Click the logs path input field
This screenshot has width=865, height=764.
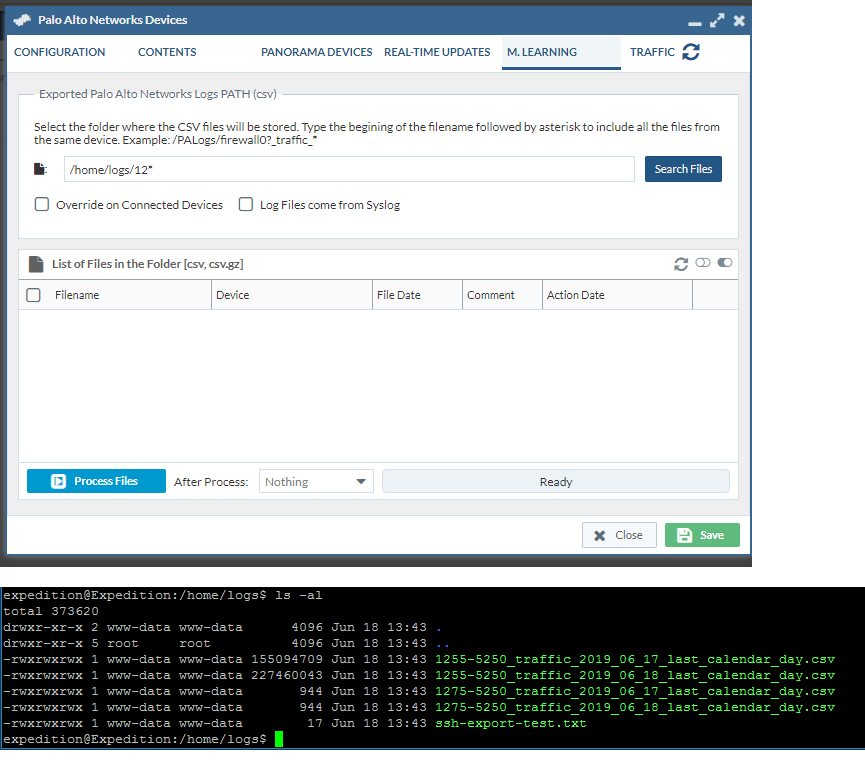click(349, 169)
